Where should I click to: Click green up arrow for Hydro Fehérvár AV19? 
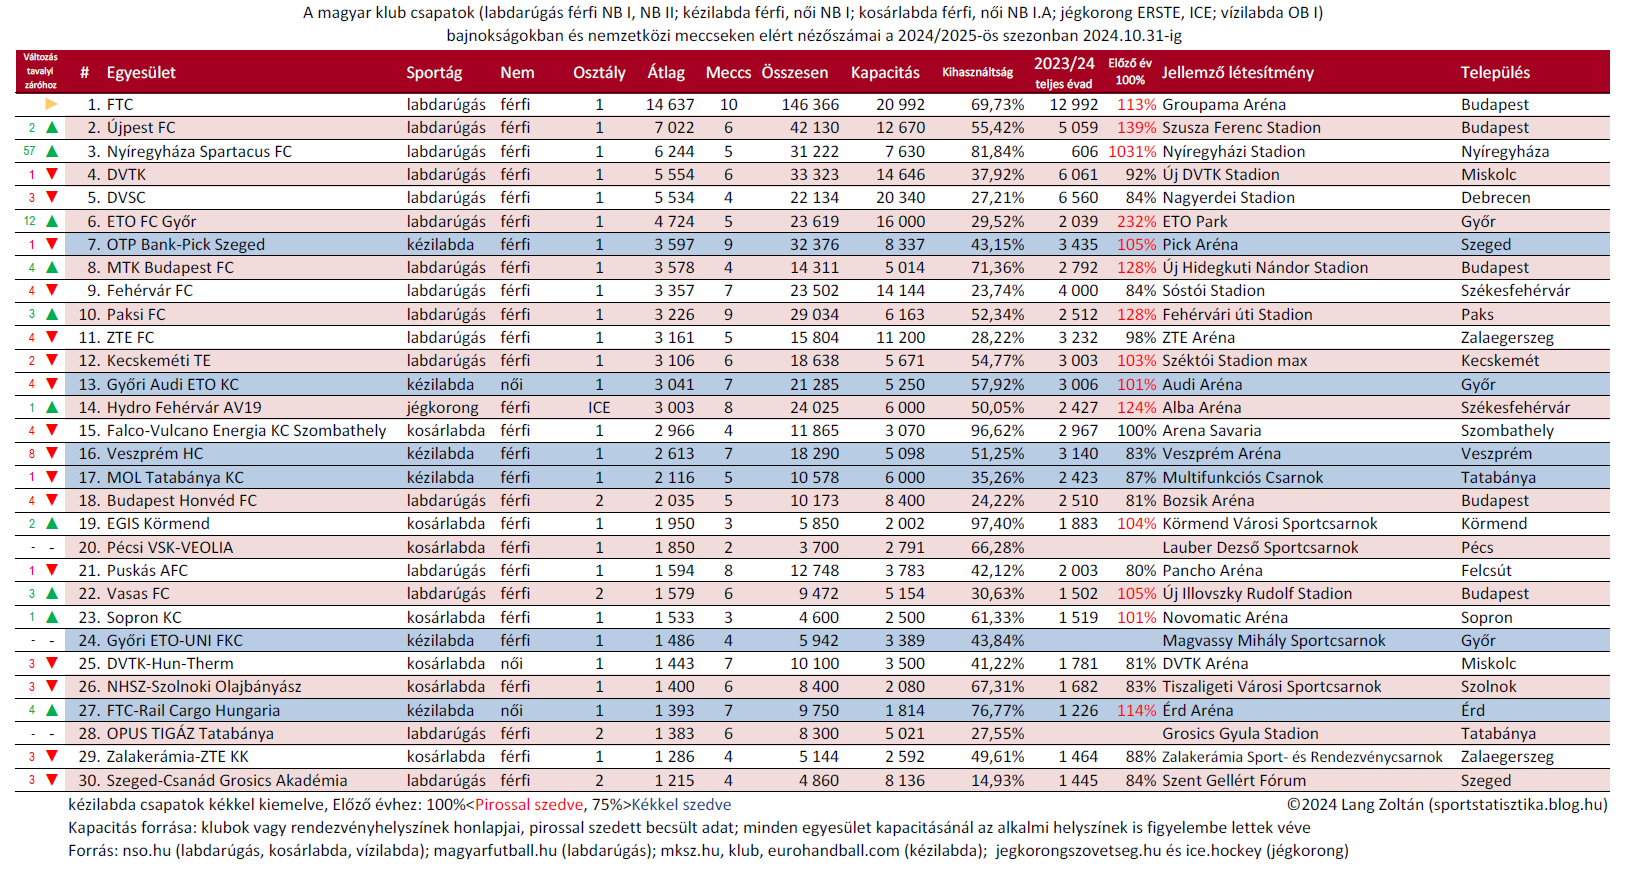52,407
